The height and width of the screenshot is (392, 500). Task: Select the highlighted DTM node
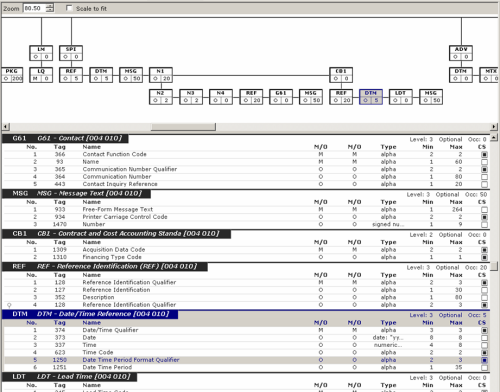[x=371, y=97]
